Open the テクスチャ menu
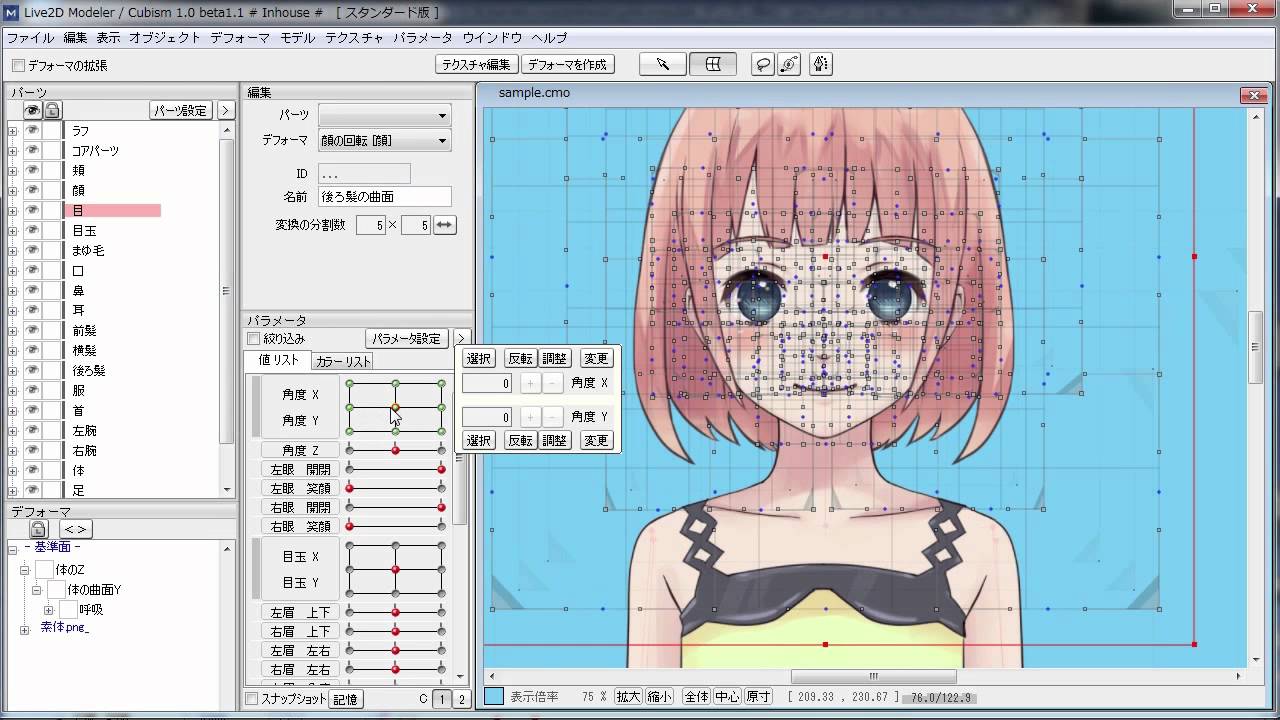The height and width of the screenshot is (720, 1280). pos(354,38)
